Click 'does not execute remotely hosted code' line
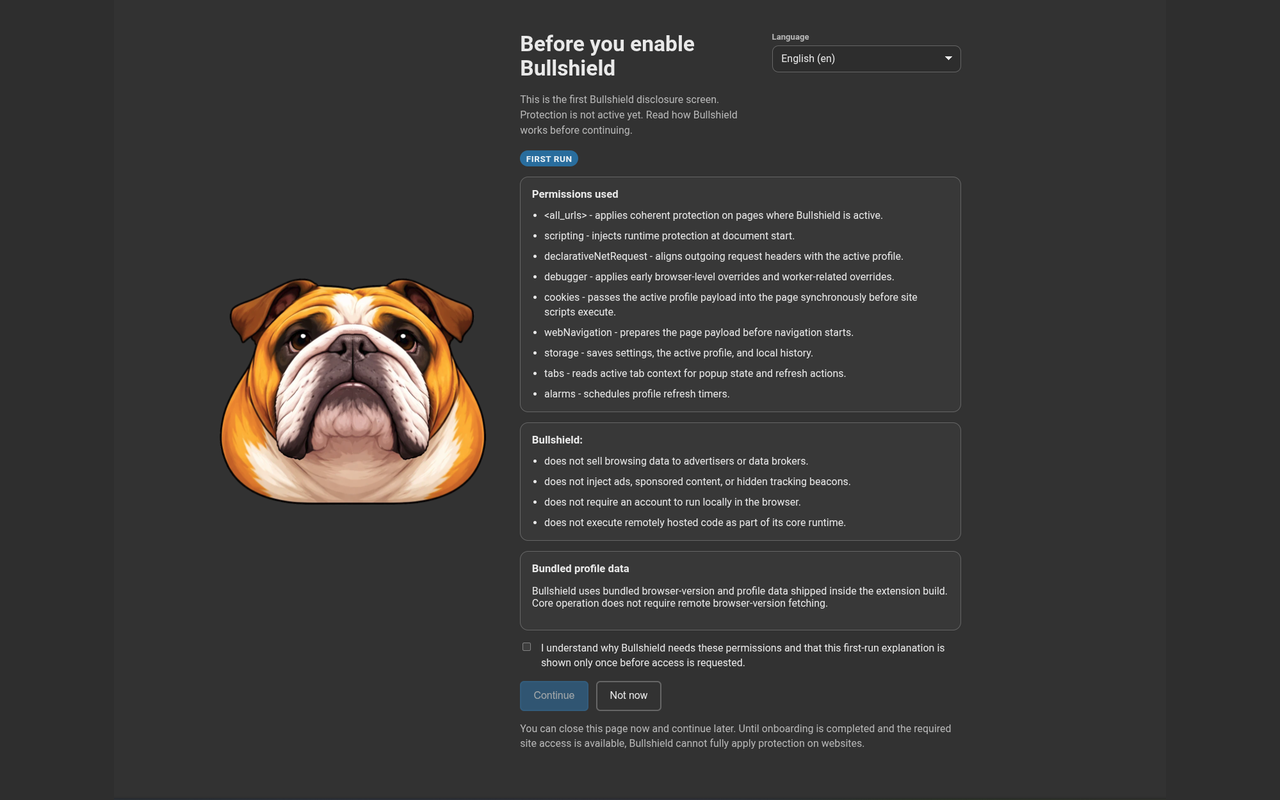Screen dimensions: 1280x800 pos(695,523)
